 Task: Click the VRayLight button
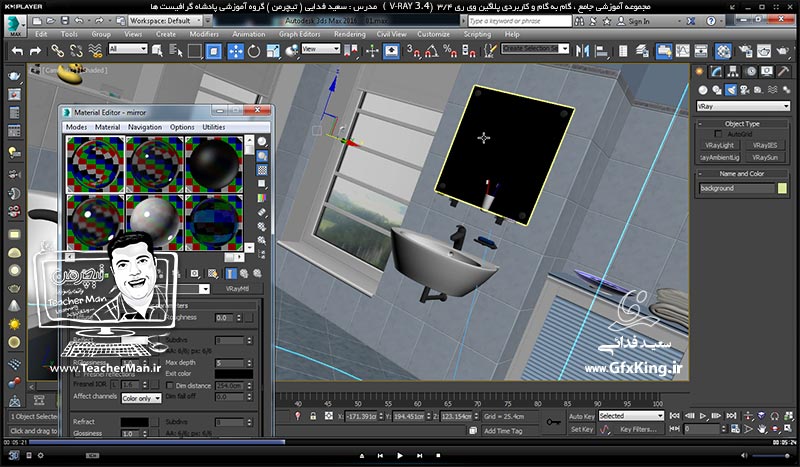click(x=719, y=145)
